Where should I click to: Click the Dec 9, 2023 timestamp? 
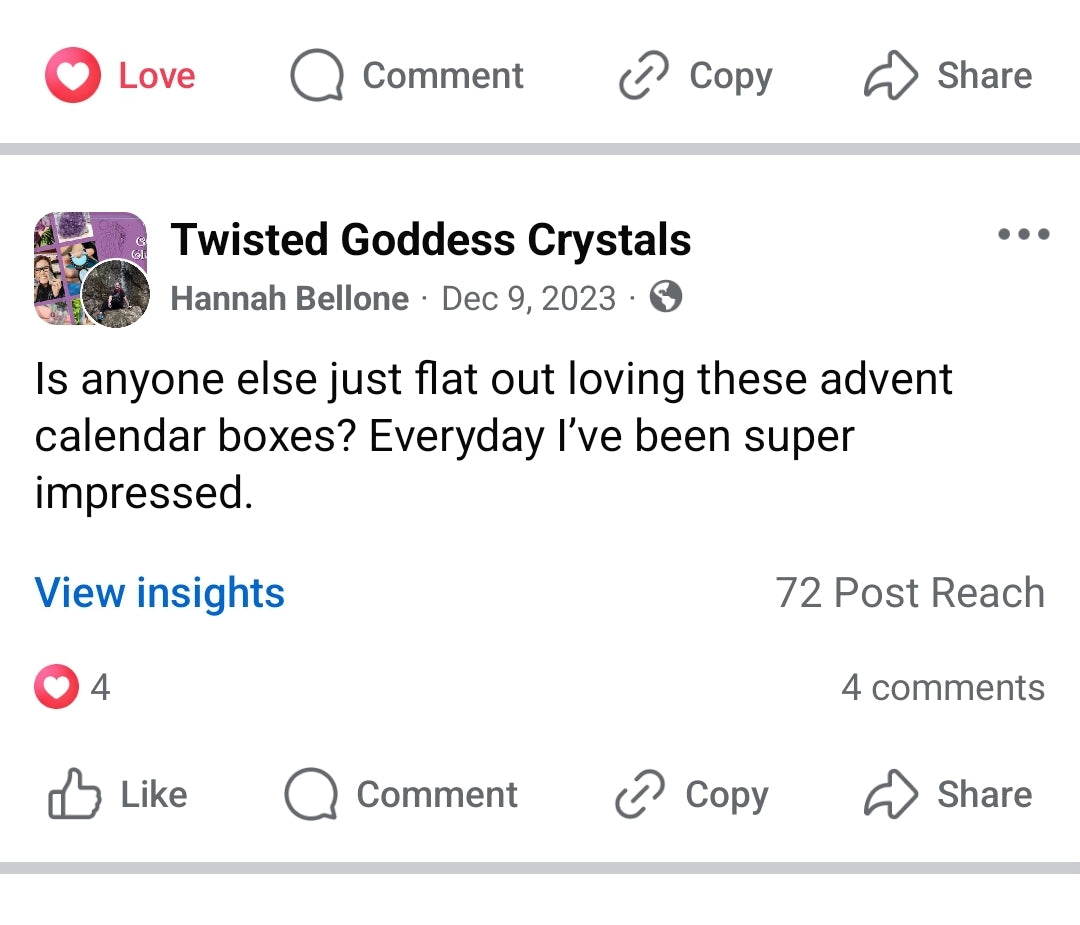coord(528,297)
